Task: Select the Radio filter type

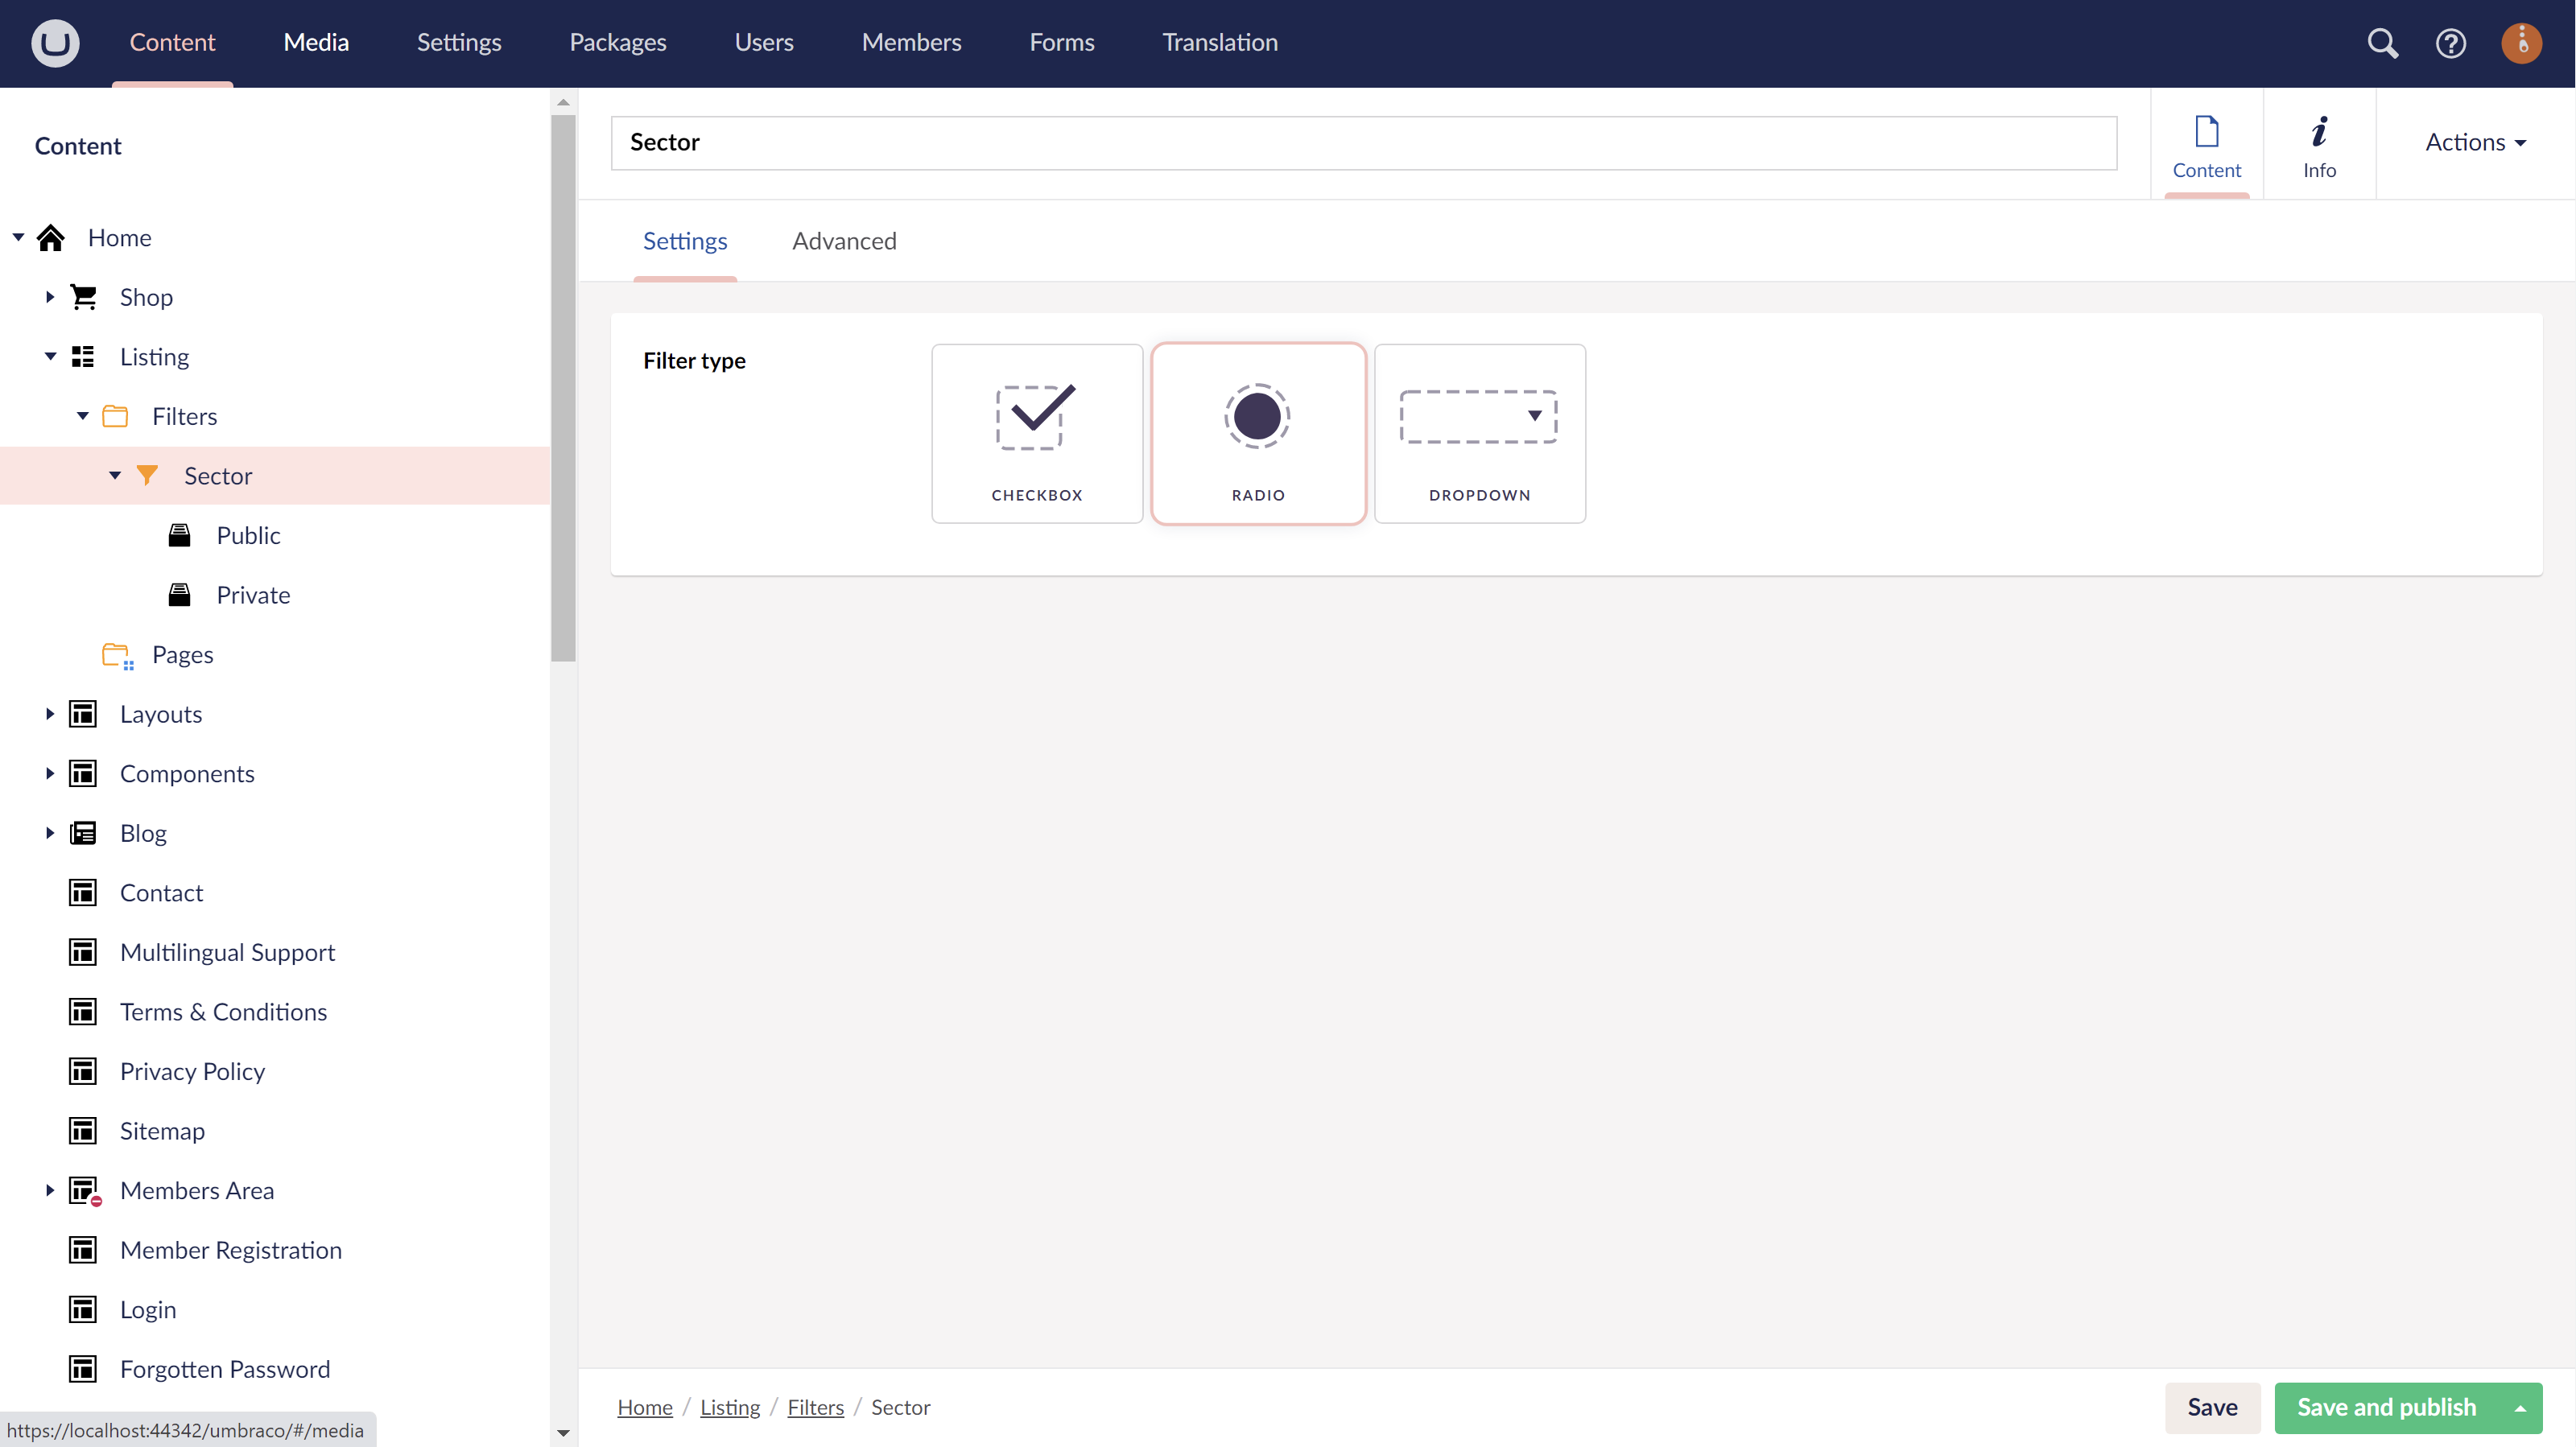Action: coord(1258,433)
